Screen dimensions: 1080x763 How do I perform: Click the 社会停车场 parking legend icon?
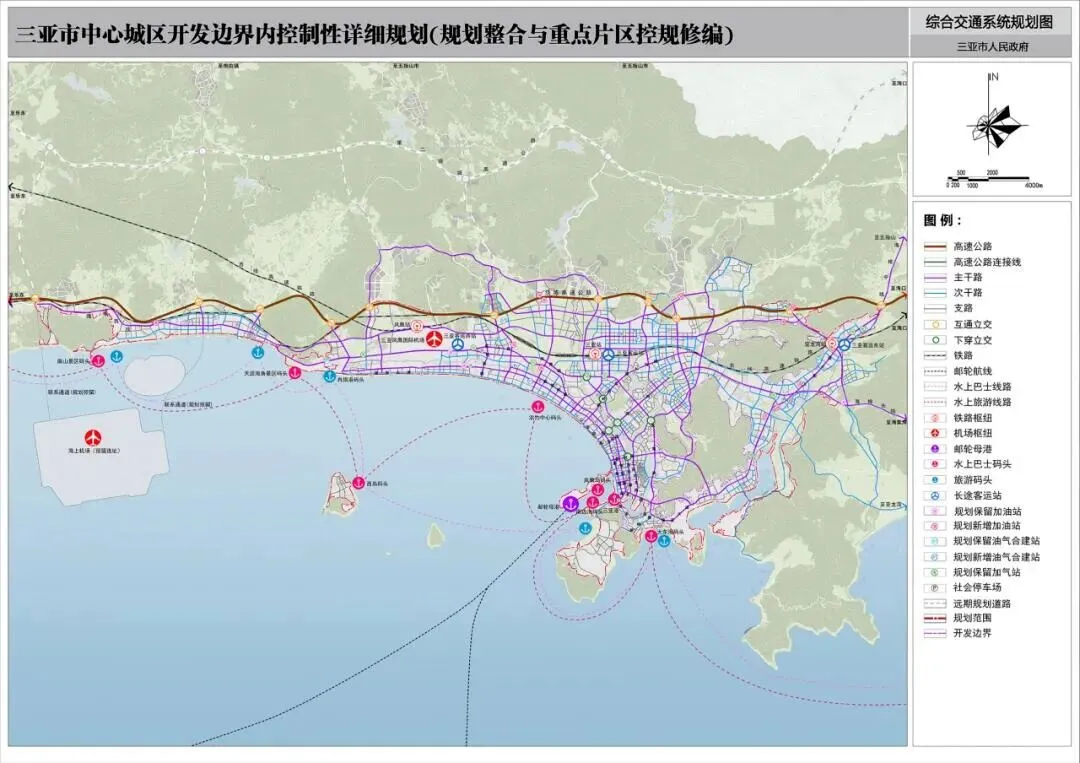click(x=935, y=587)
